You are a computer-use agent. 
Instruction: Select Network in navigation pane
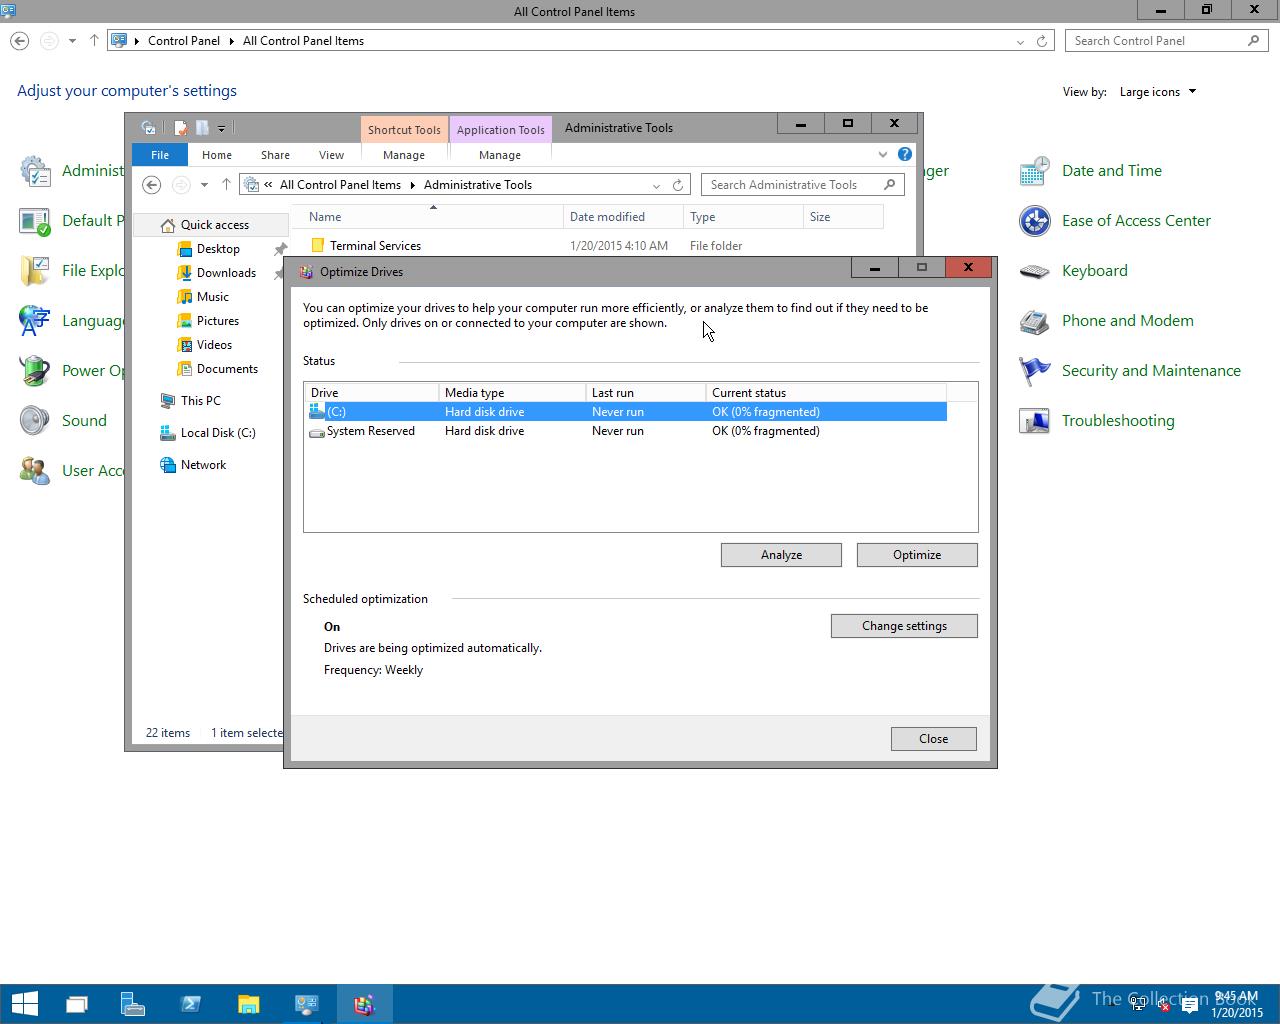[203, 465]
